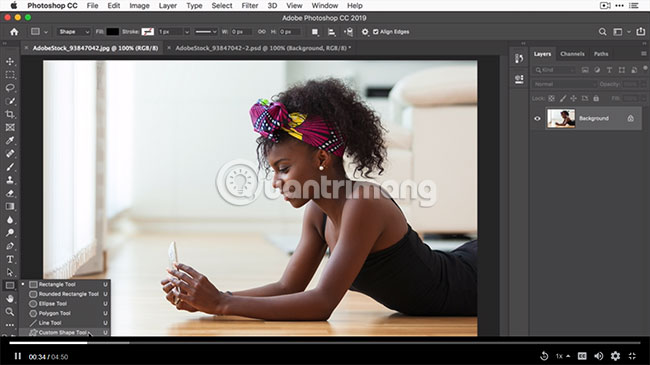Select the Gradient tool
The height and width of the screenshot is (365, 650).
click(10, 206)
